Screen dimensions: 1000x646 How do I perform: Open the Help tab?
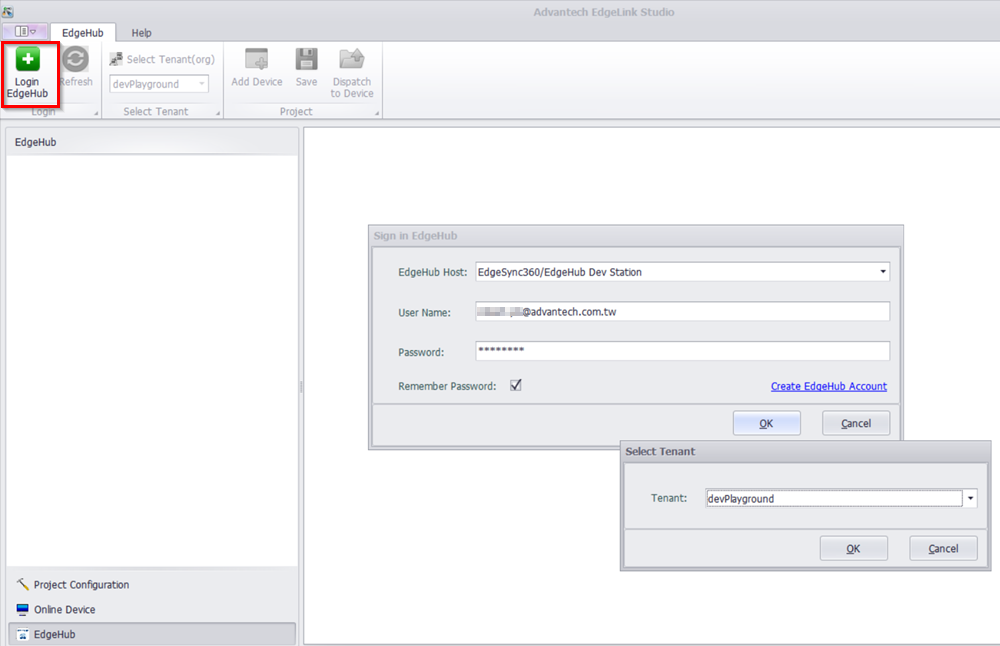(x=142, y=33)
